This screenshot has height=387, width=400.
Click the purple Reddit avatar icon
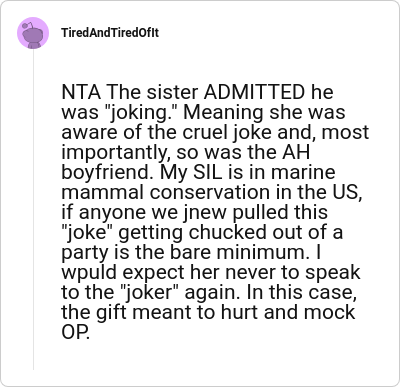click(x=33, y=33)
